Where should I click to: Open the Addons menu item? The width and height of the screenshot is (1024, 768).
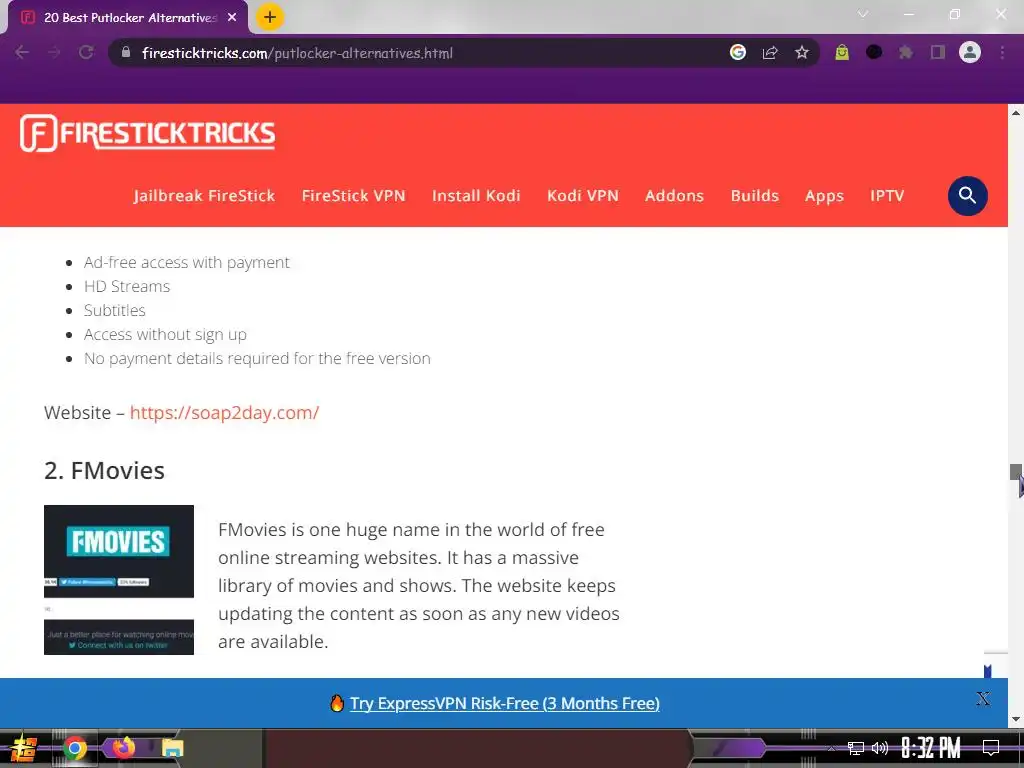coord(675,196)
